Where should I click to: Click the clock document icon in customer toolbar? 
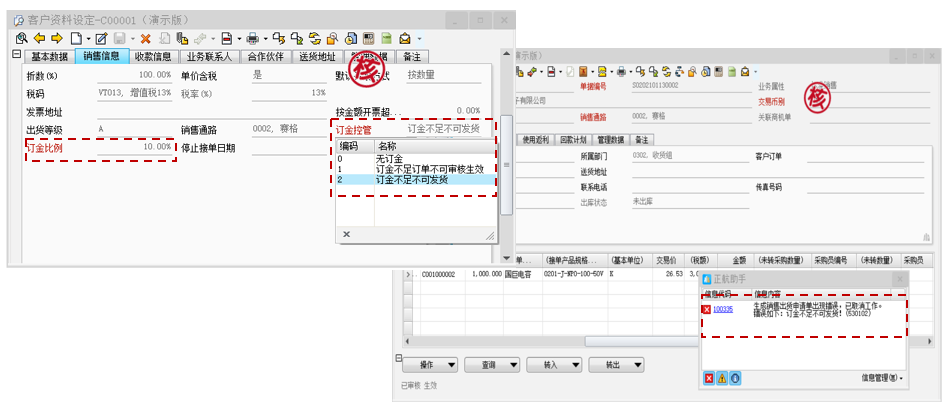351,39
